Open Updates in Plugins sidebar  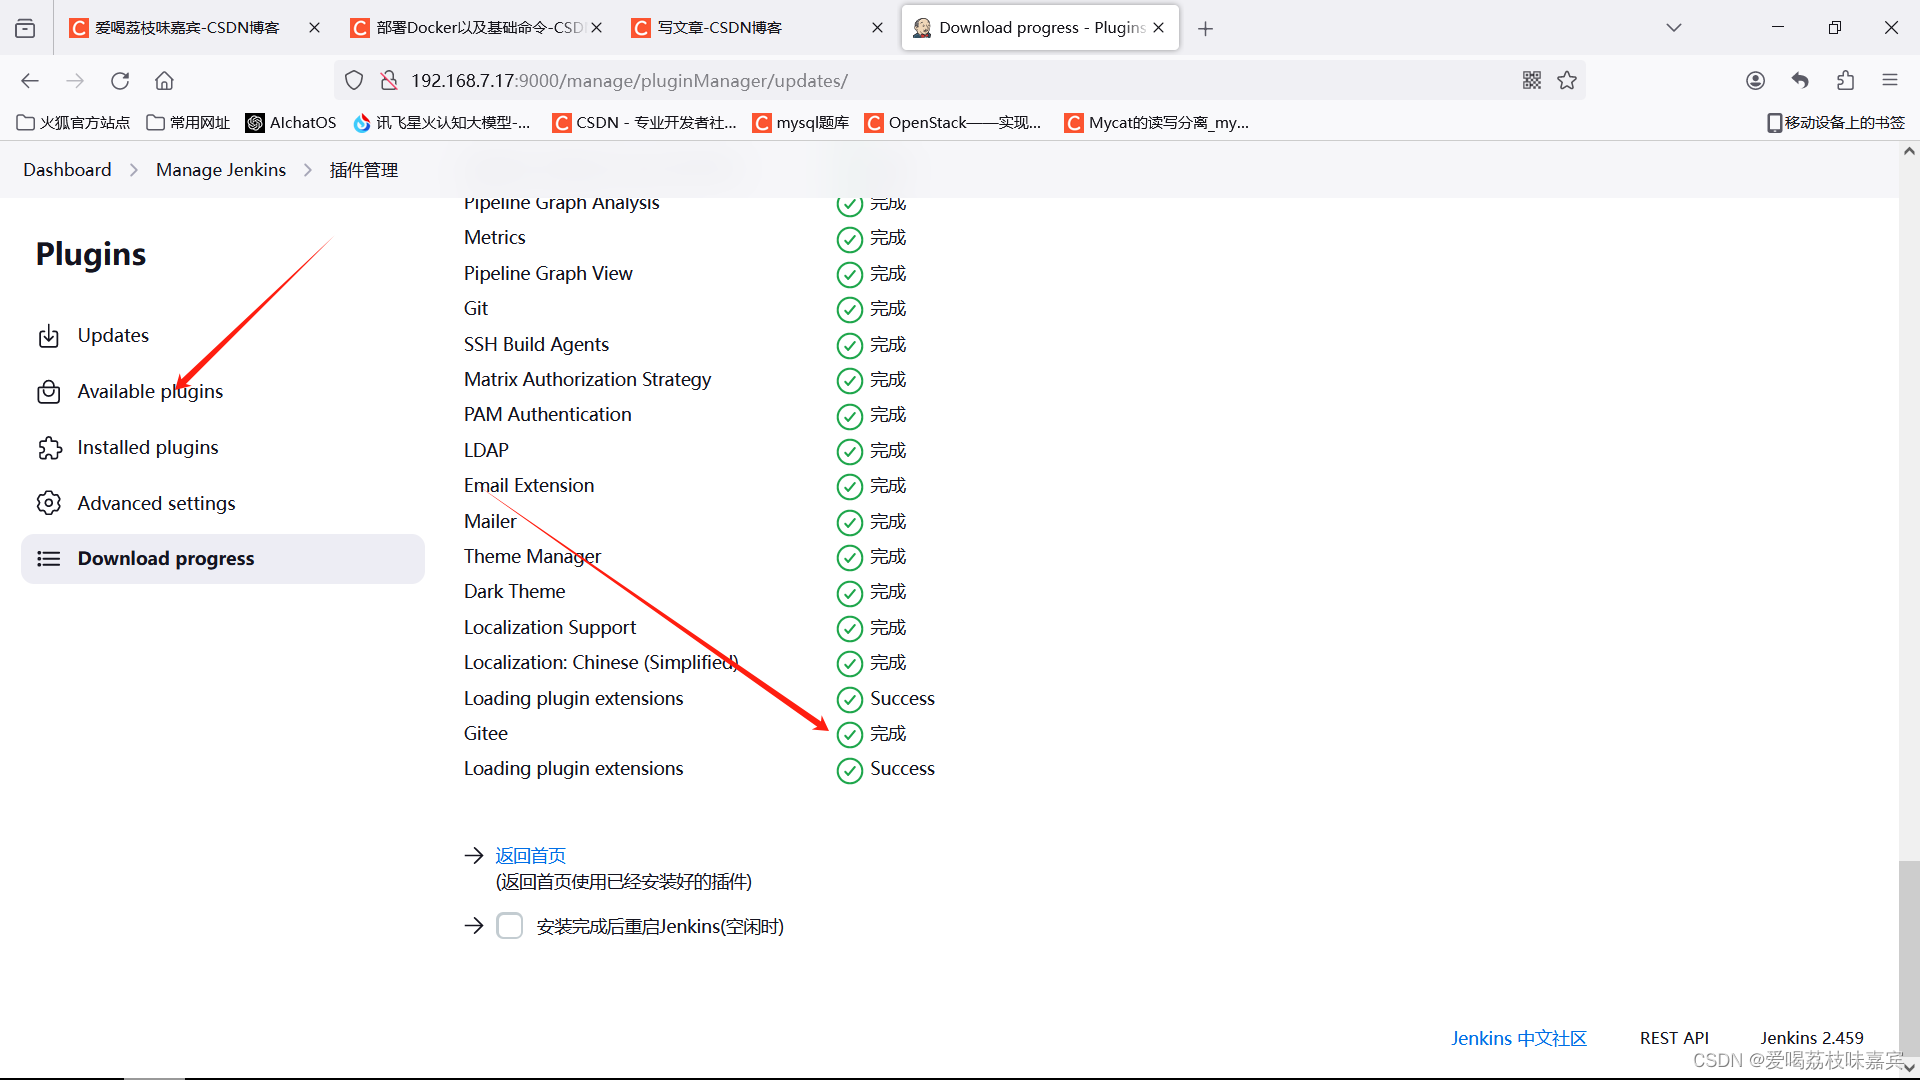223,336
